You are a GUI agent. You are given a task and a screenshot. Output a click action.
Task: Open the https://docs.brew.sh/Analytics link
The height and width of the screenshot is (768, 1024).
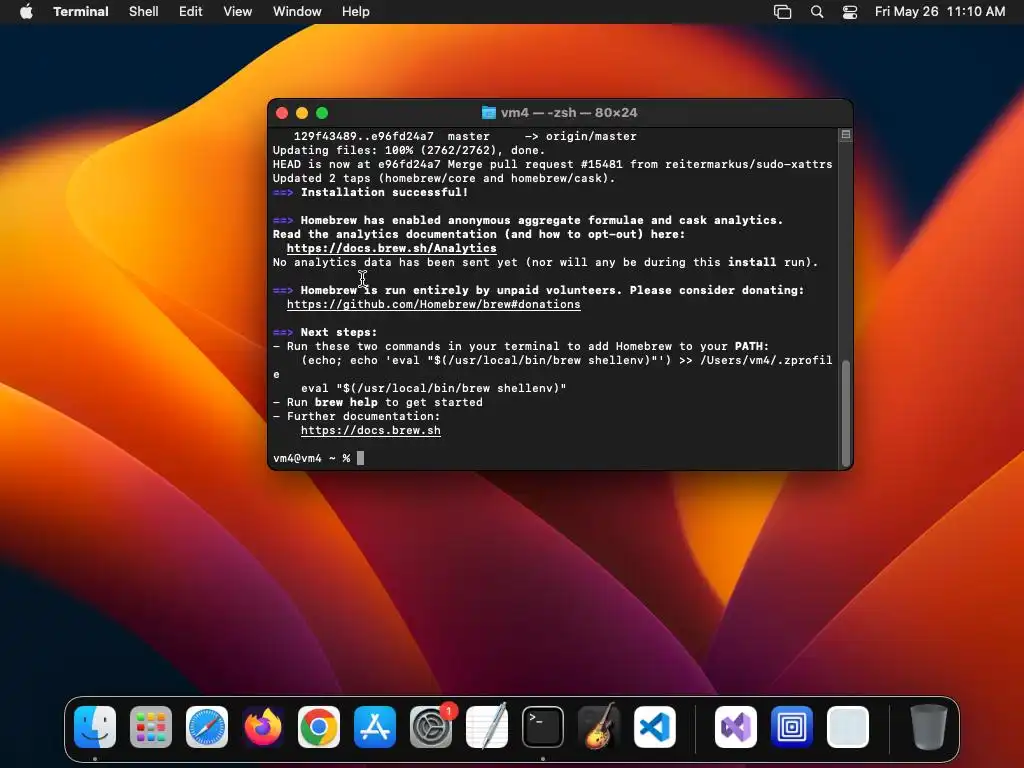click(x=391, y=248)
